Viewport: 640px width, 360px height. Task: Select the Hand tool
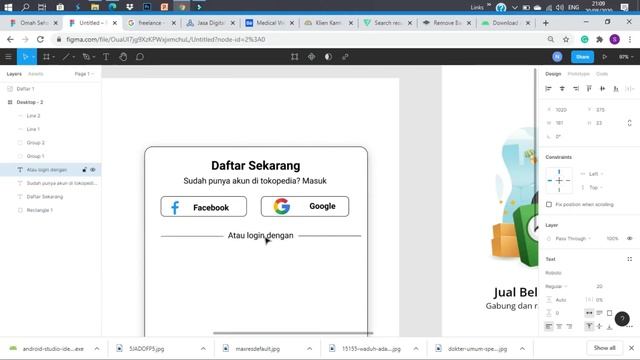coord(123,57)
